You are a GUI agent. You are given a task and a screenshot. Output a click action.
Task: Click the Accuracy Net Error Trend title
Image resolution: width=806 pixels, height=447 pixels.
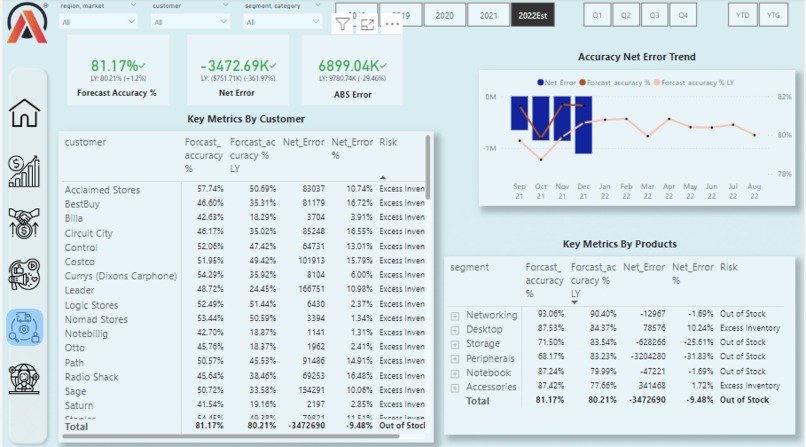click(636, 57)
